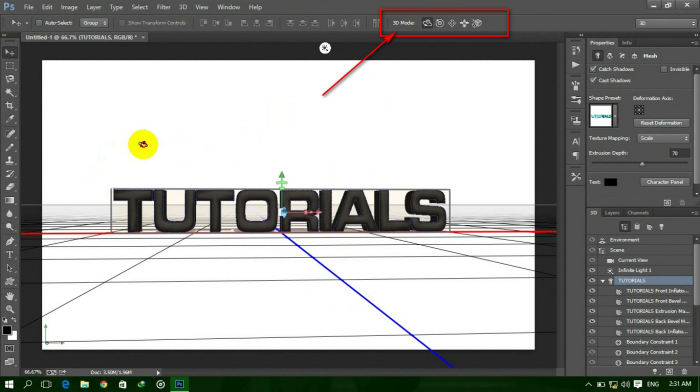This screenshot has width=700, height=392.
Task: Click the Roll 3D Object mode icon
Action: pyautogui.click(x=440, y=23)
